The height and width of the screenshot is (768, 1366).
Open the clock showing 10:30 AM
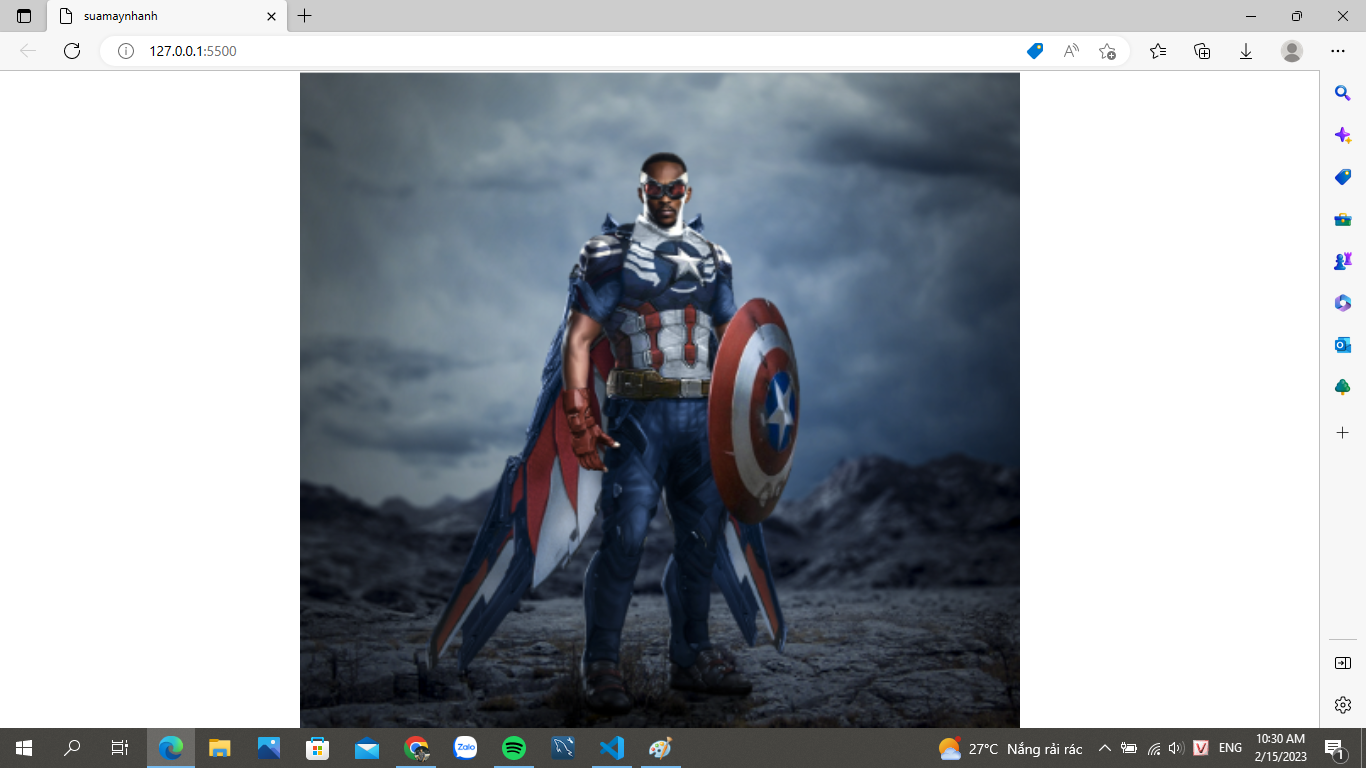click(x=1281, y=748)
